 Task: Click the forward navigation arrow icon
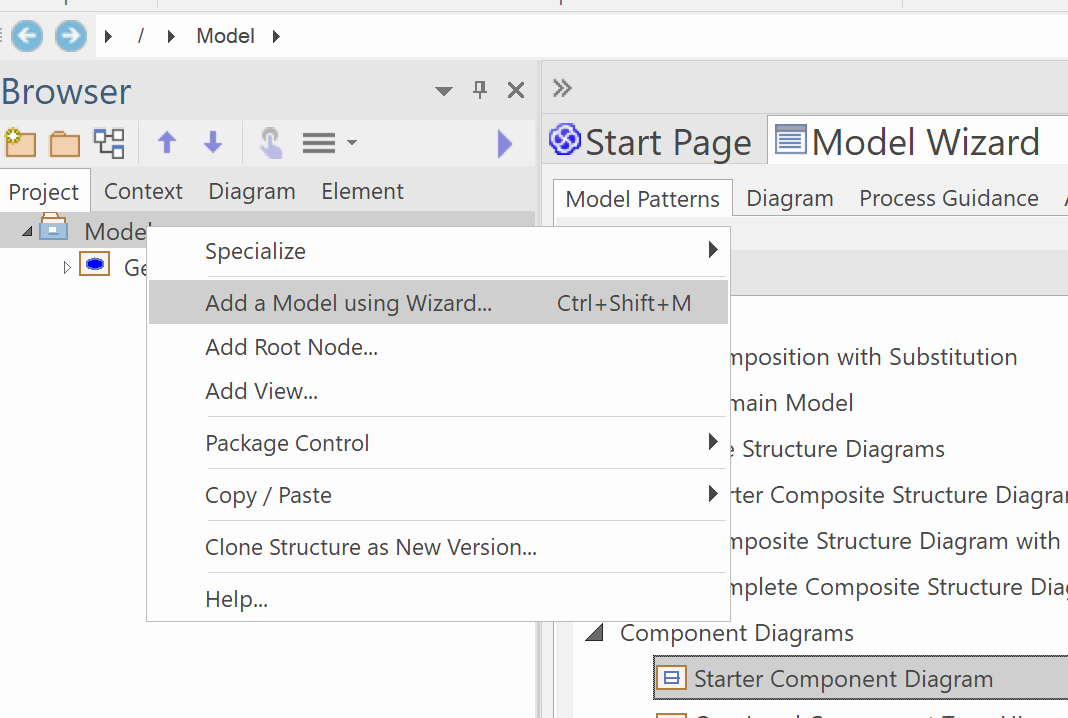(70, 37)
